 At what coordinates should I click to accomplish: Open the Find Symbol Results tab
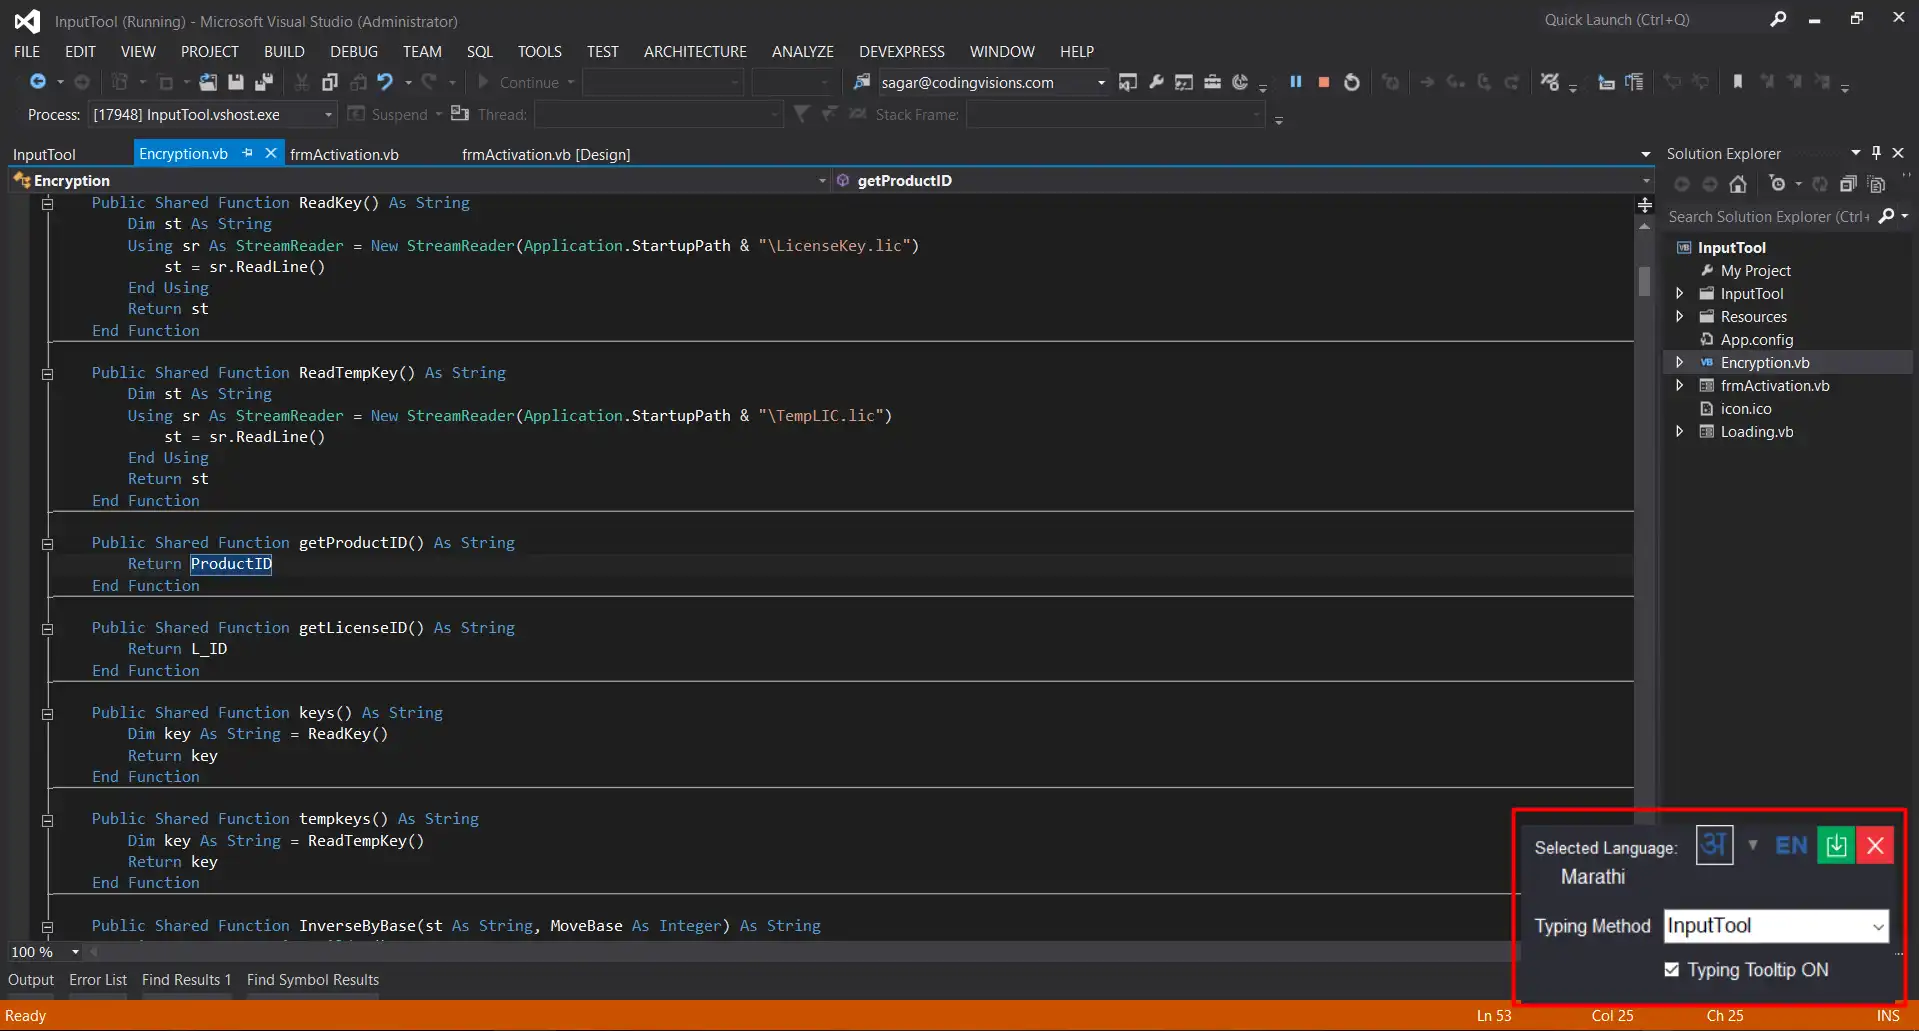[x=313, y=980]
